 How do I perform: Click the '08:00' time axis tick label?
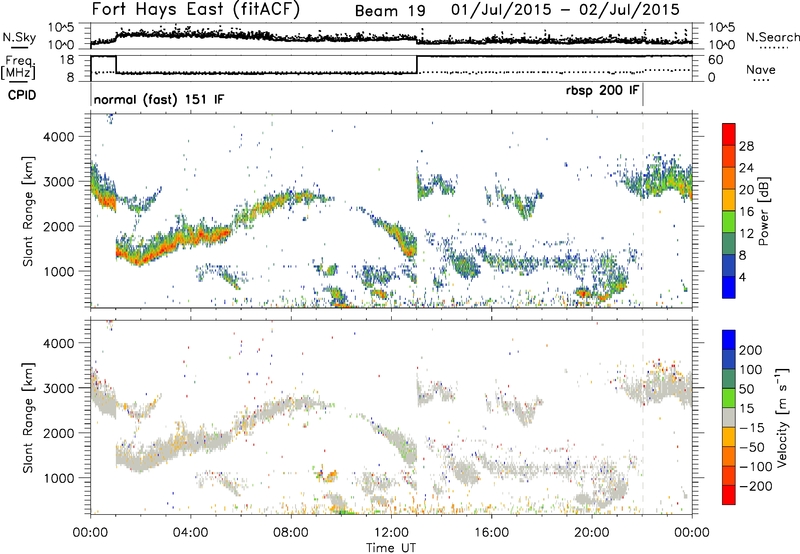290,533
